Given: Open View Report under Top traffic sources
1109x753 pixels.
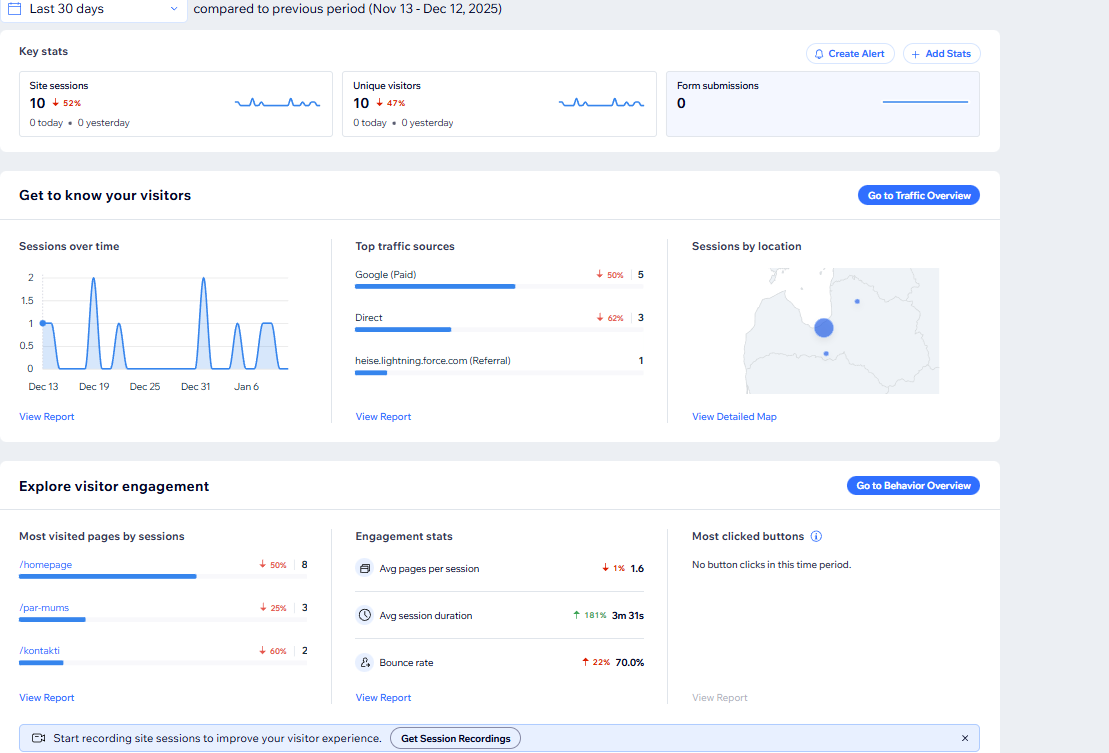Looking at the screenshot, I should (383, 417).
